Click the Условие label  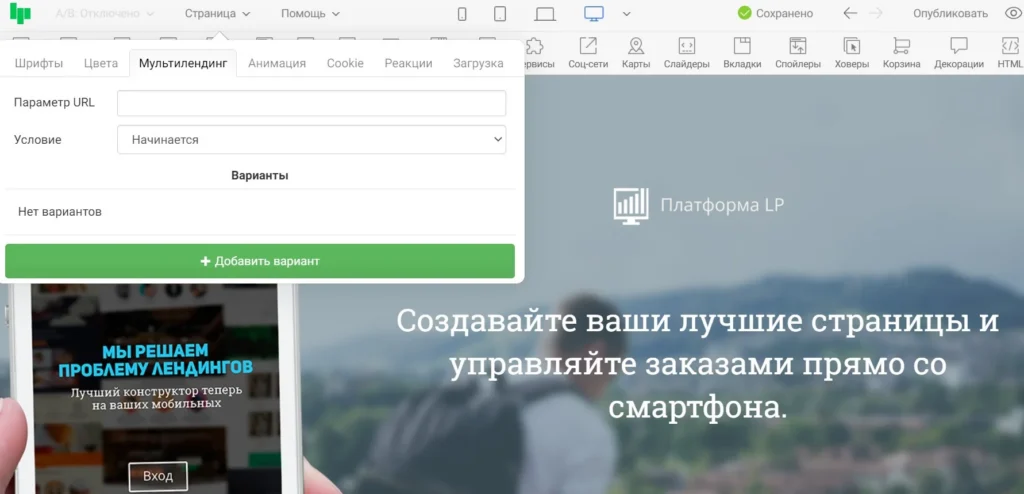click(37, 139)
